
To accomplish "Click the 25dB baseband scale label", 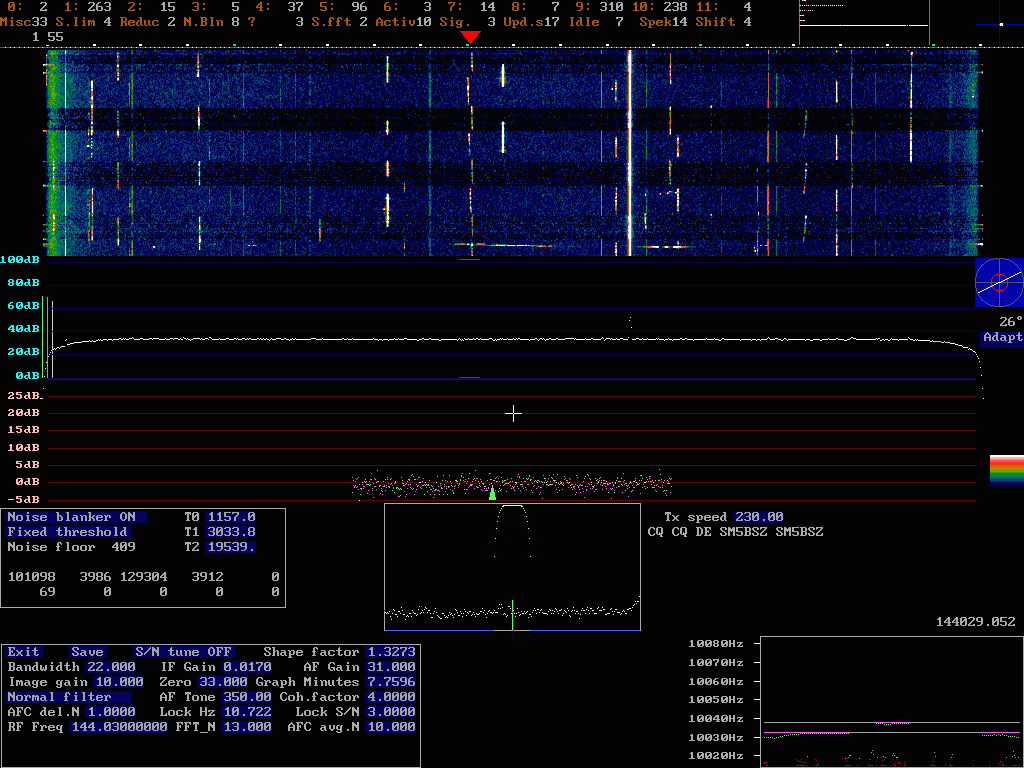I will pos(24,396).
